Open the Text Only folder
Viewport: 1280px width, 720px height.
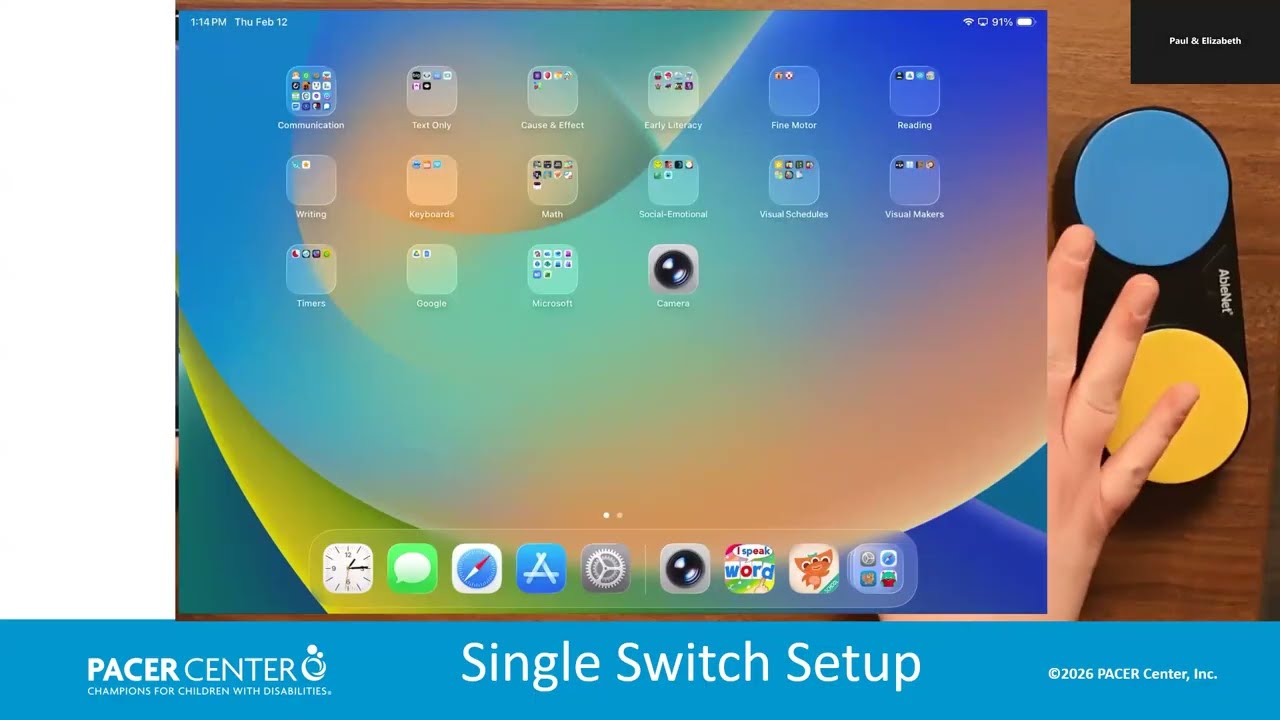[x=432, y=91]
